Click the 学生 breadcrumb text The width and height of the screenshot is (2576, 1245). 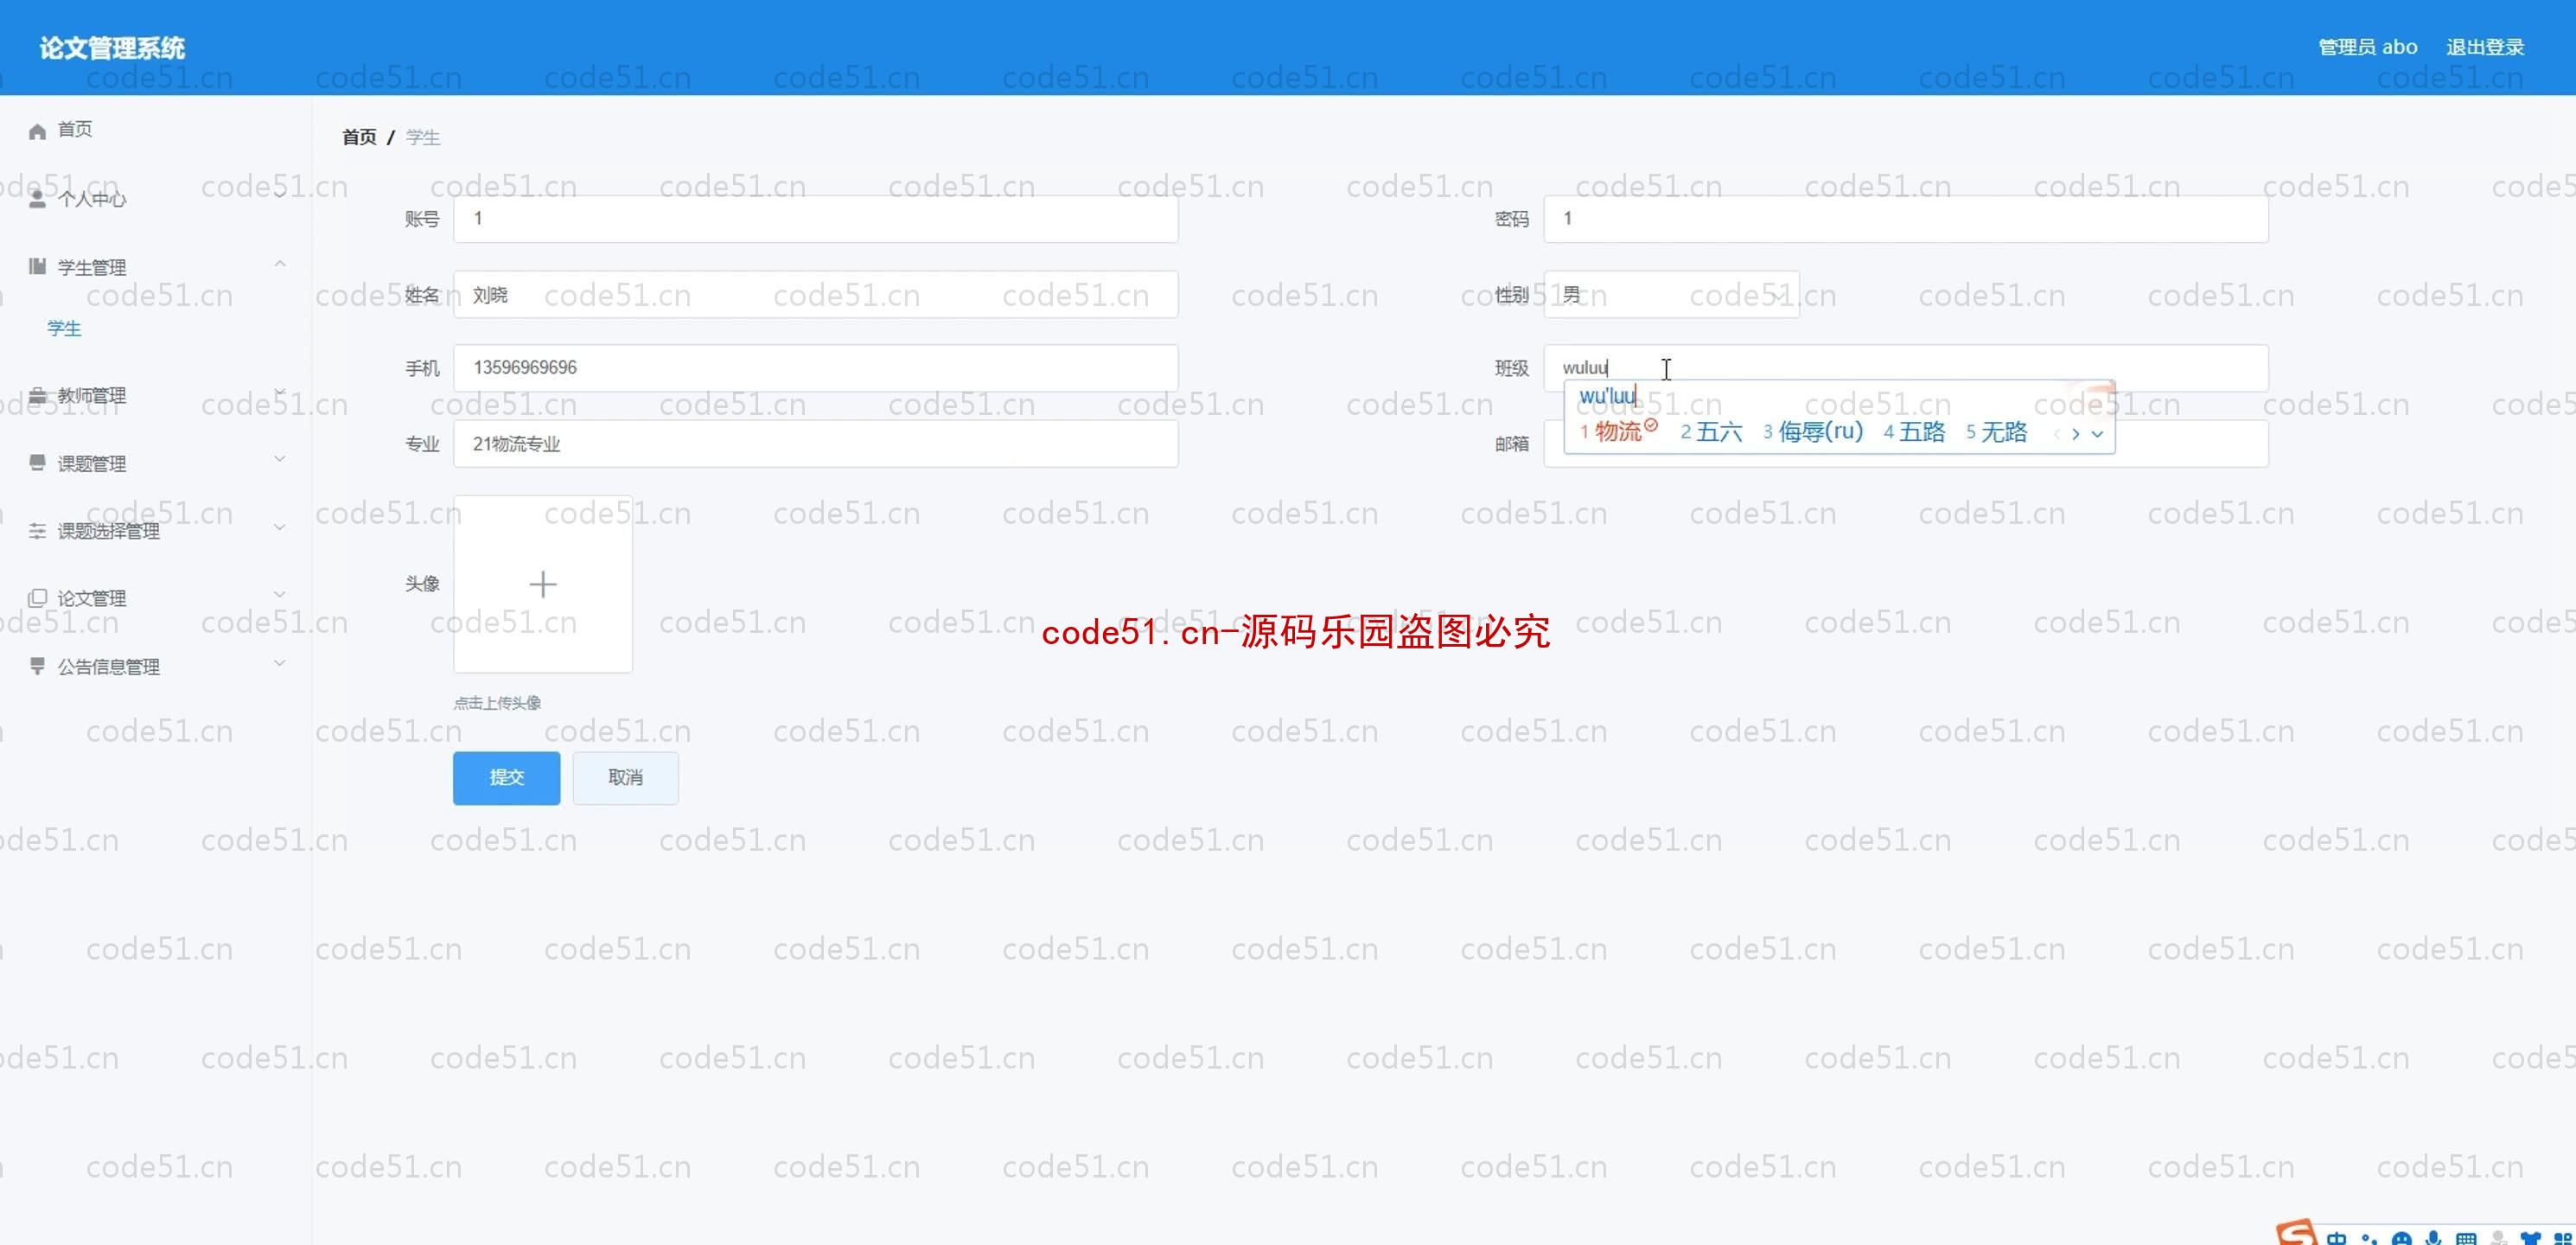[x=422, y=137]
